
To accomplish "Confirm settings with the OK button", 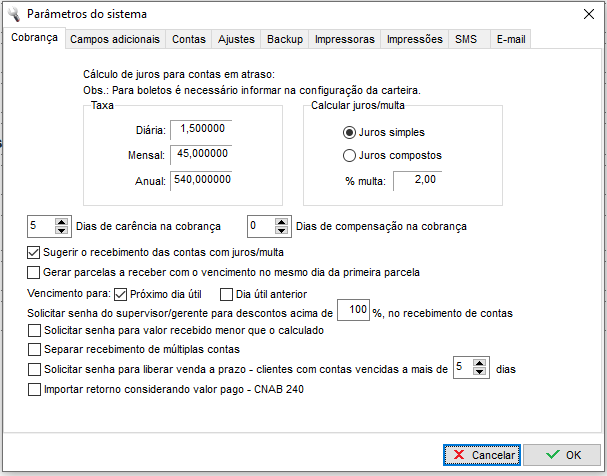I will (562, 455).
